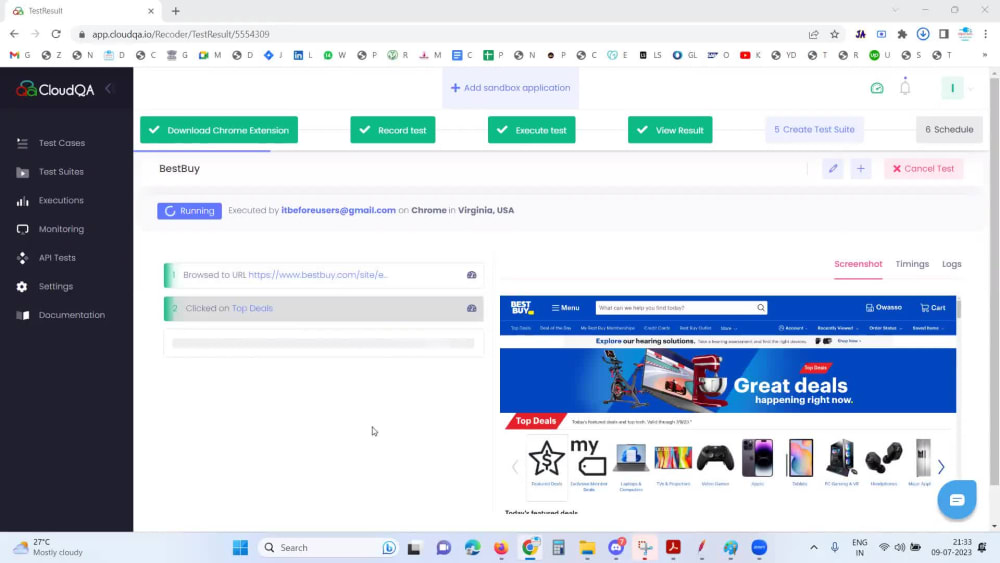Open Chrome three-dot menu
Viewport: 1000px width, 563px height.
click(x=986, y=34)
